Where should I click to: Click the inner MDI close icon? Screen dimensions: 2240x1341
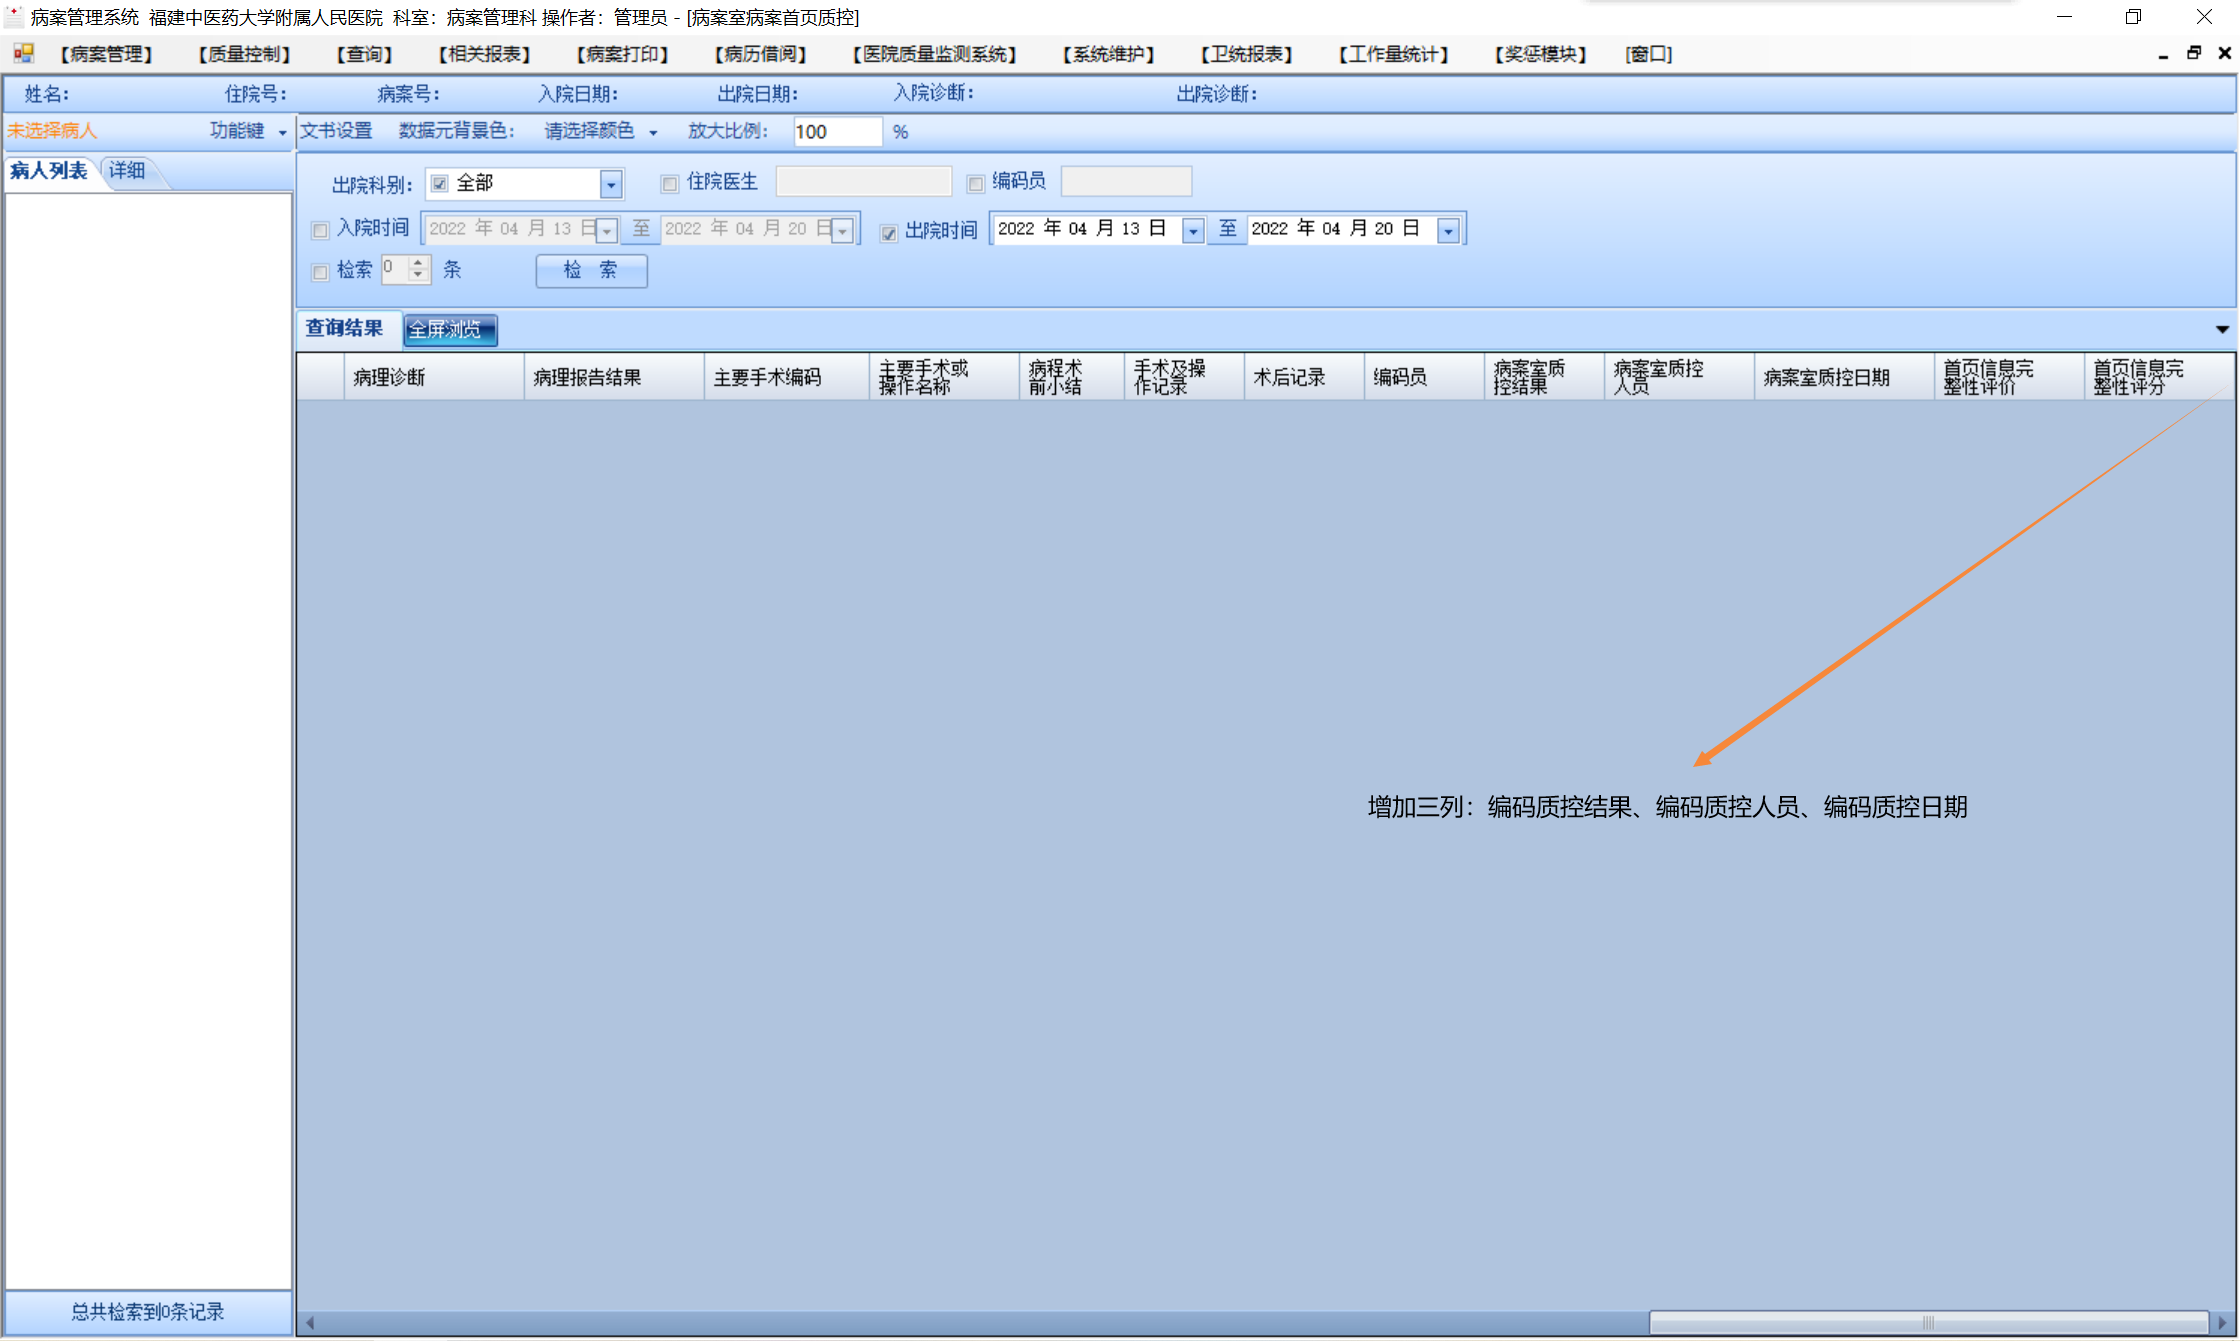point(2225,53)
